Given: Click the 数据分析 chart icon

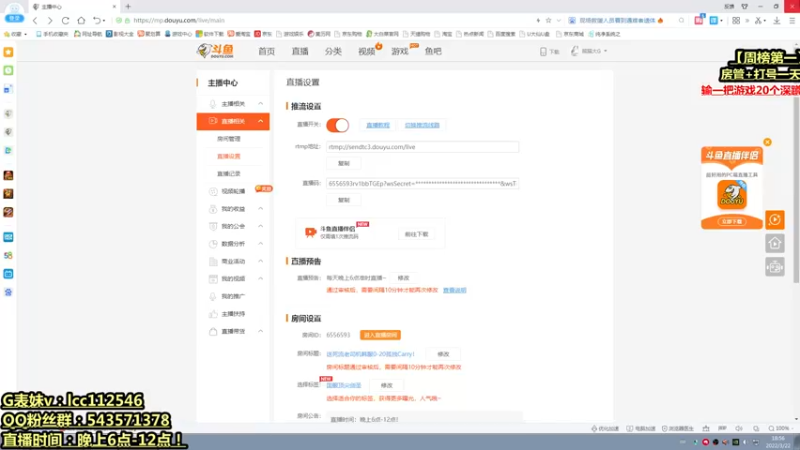Looking at the screenshot, I should click(213, 244).
